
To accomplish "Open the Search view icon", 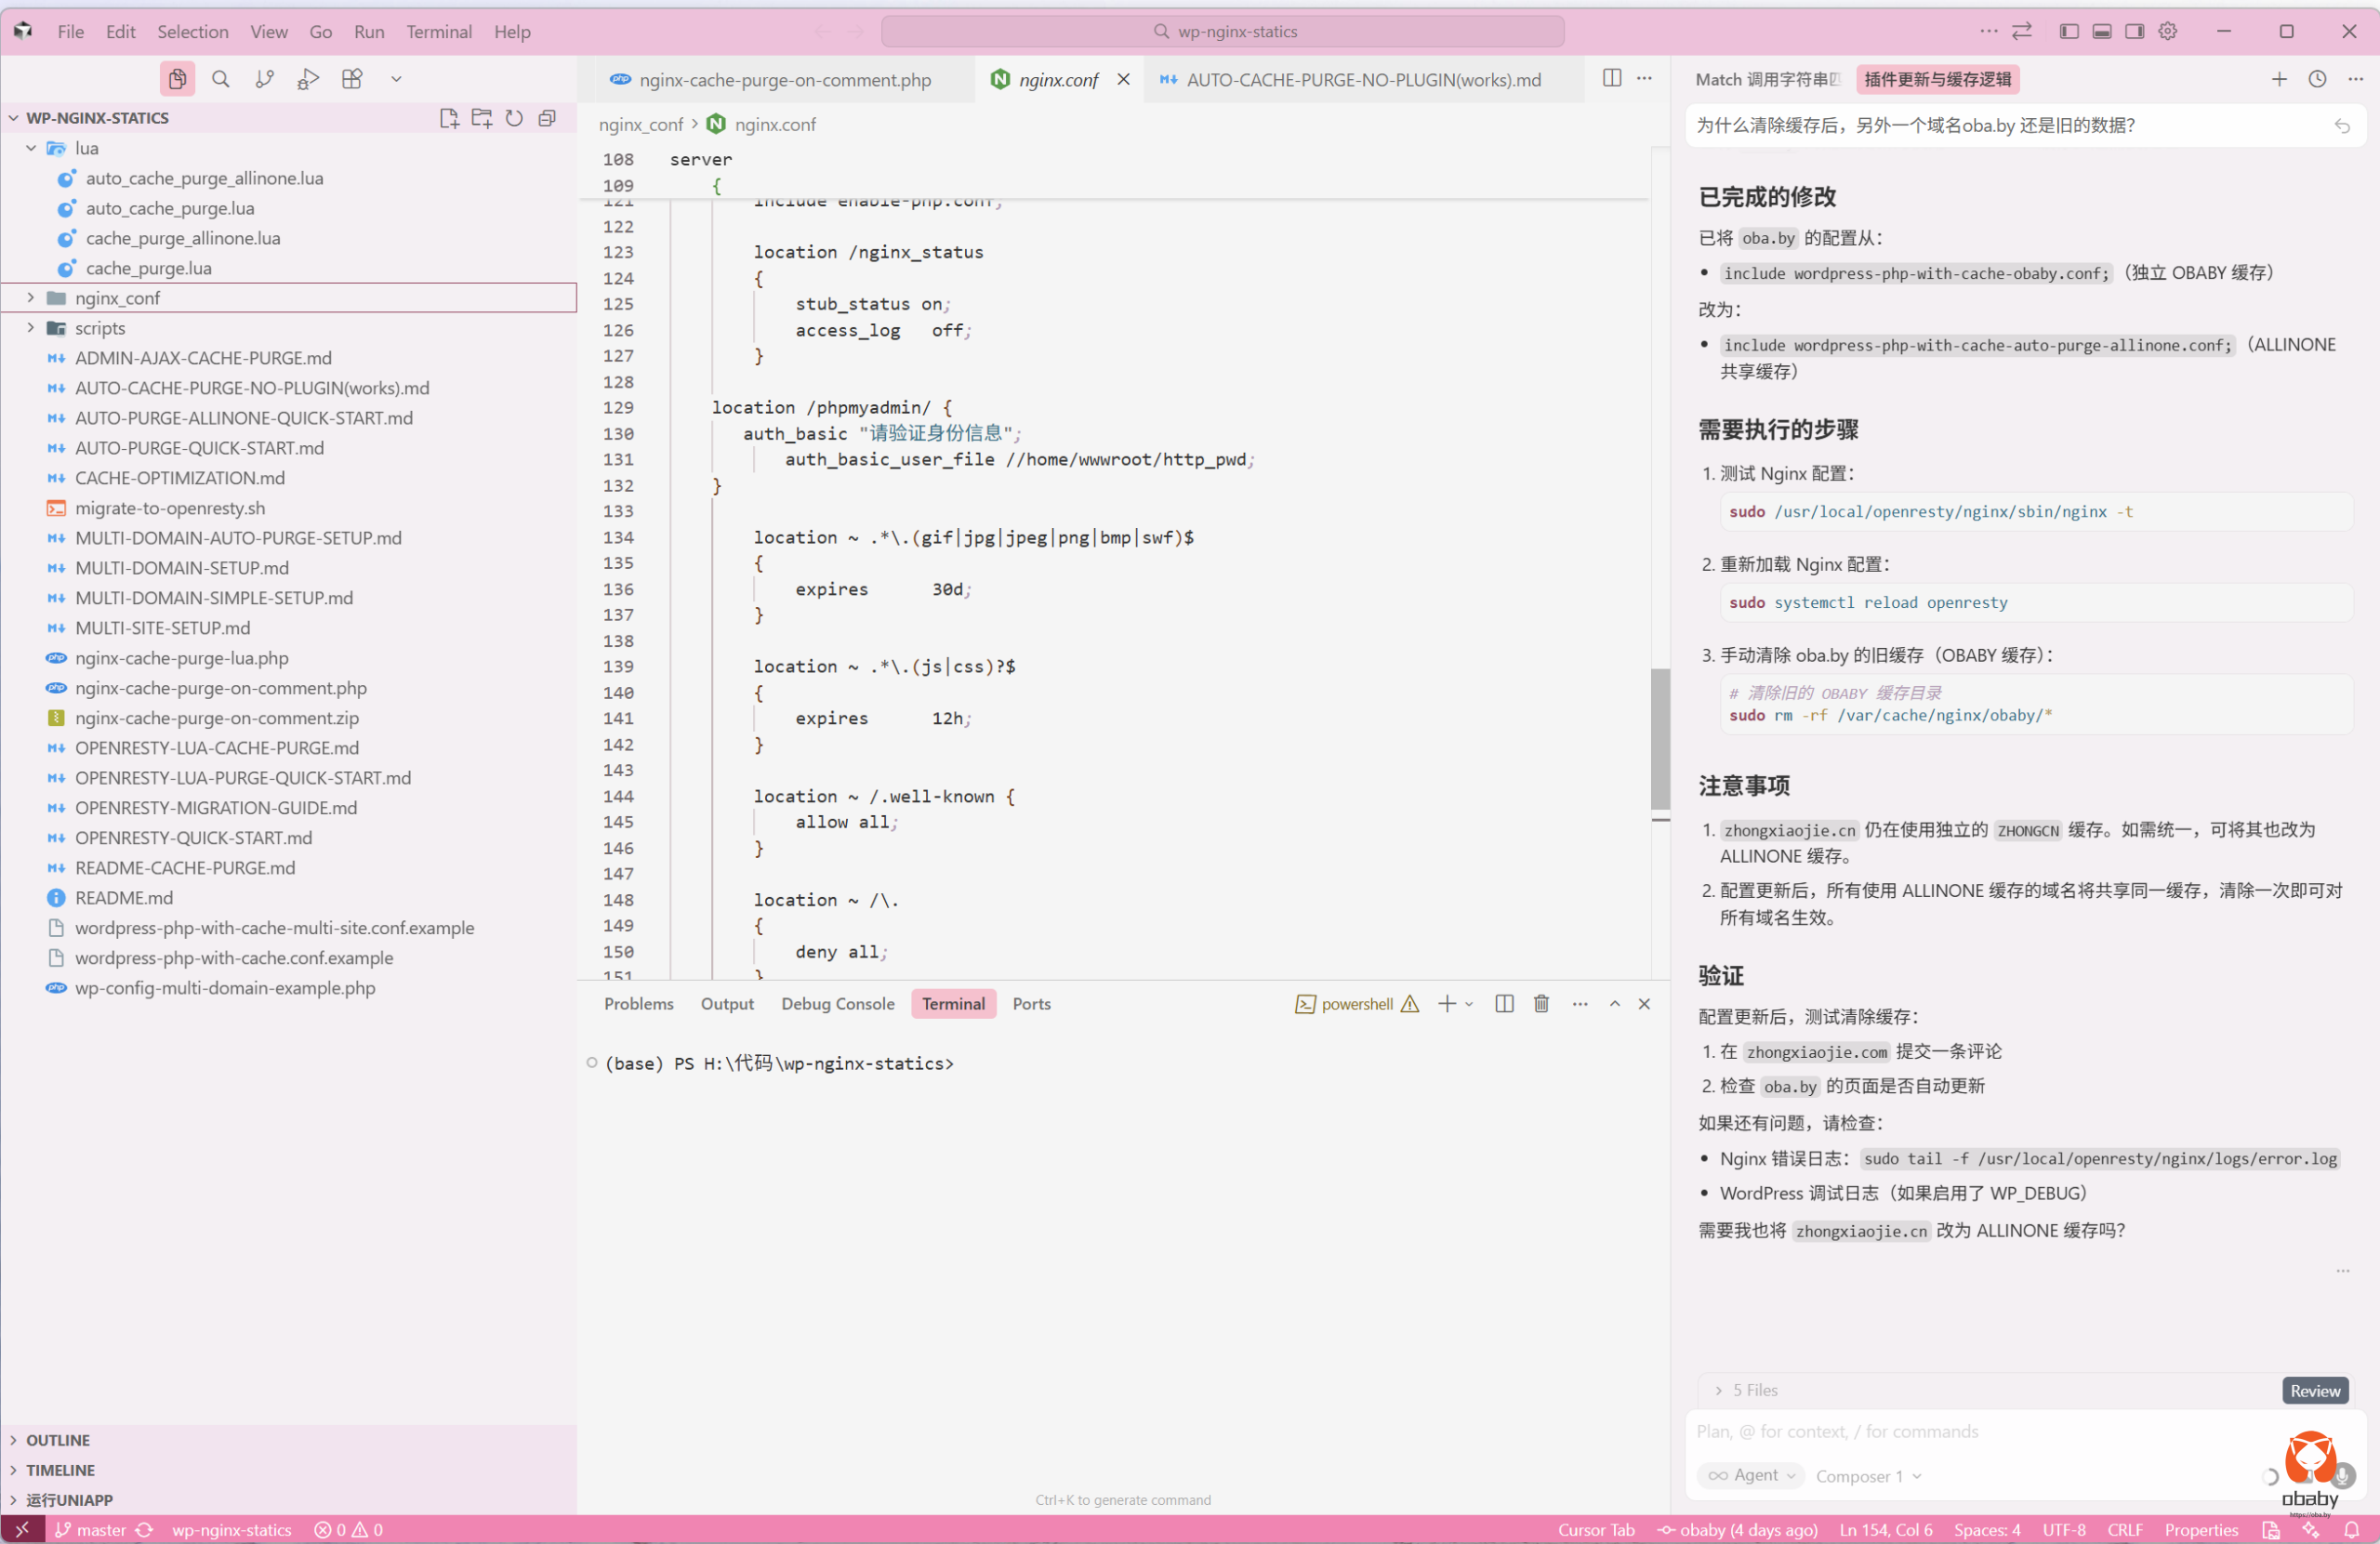I will point(220,79).
